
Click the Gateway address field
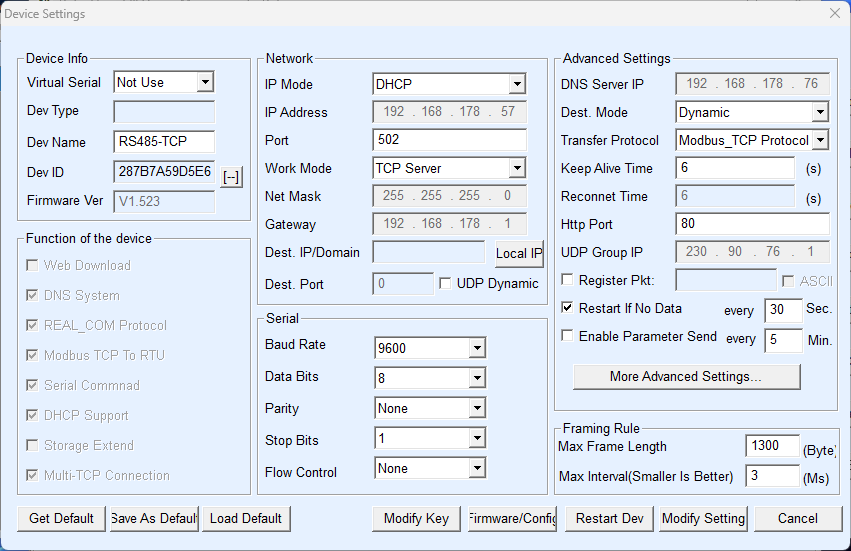click(449, 224)
